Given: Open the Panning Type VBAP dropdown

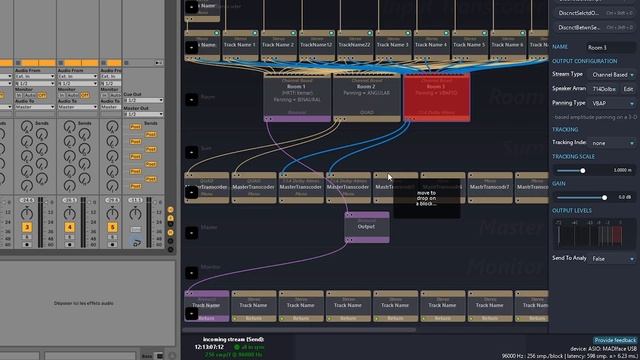Looking at the screenshot, I should click(x=611, y=103).
